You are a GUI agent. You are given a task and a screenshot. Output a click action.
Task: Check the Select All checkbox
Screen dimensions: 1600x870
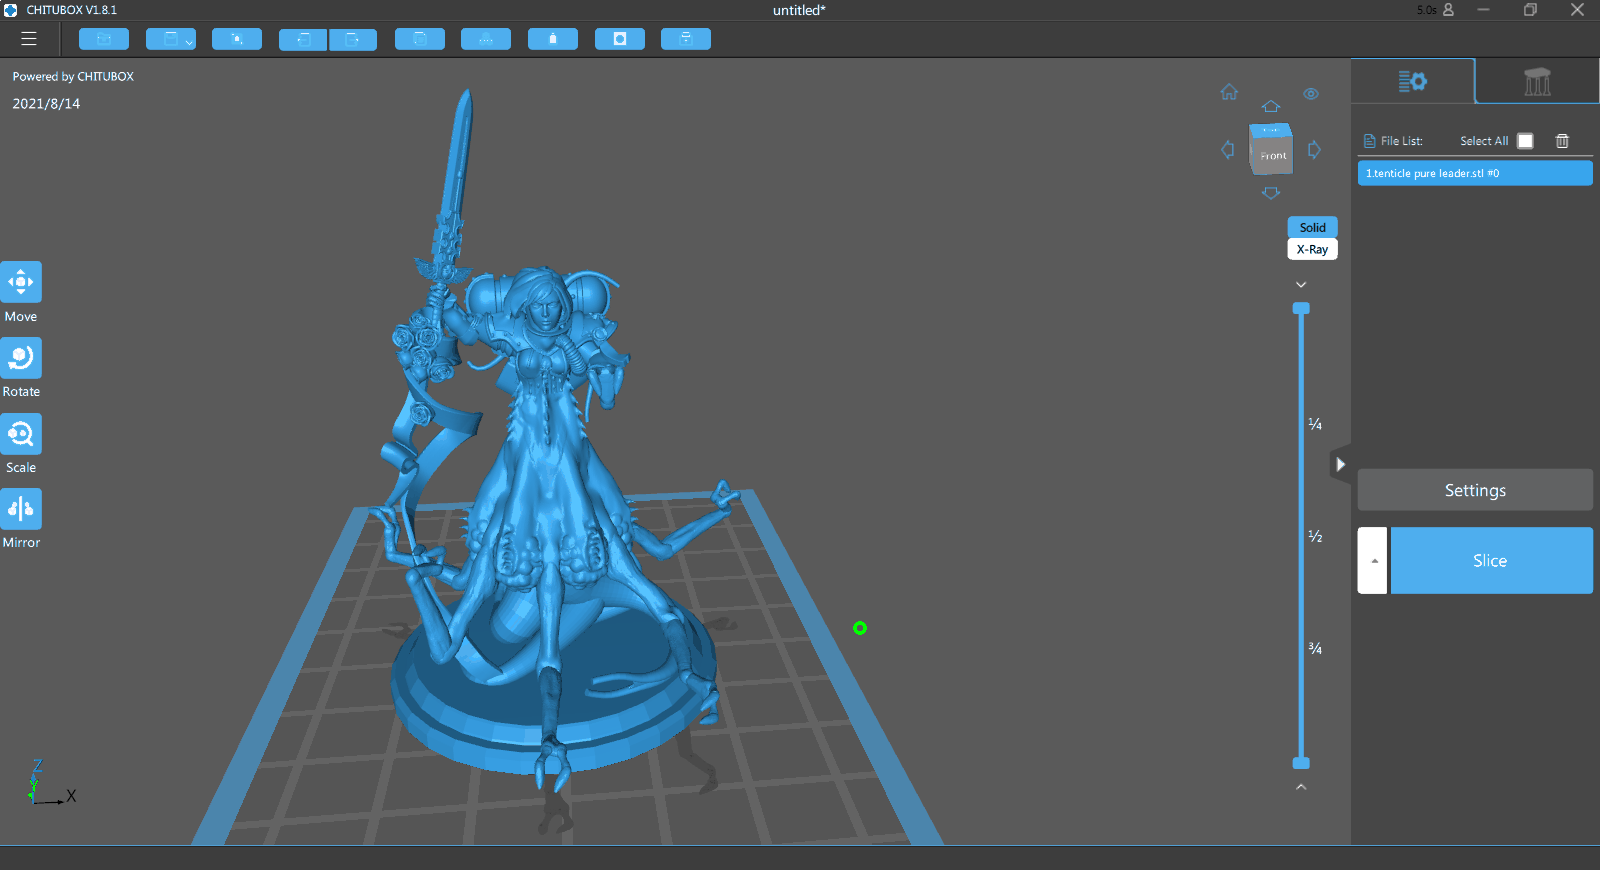click(x=1525, y=141)
